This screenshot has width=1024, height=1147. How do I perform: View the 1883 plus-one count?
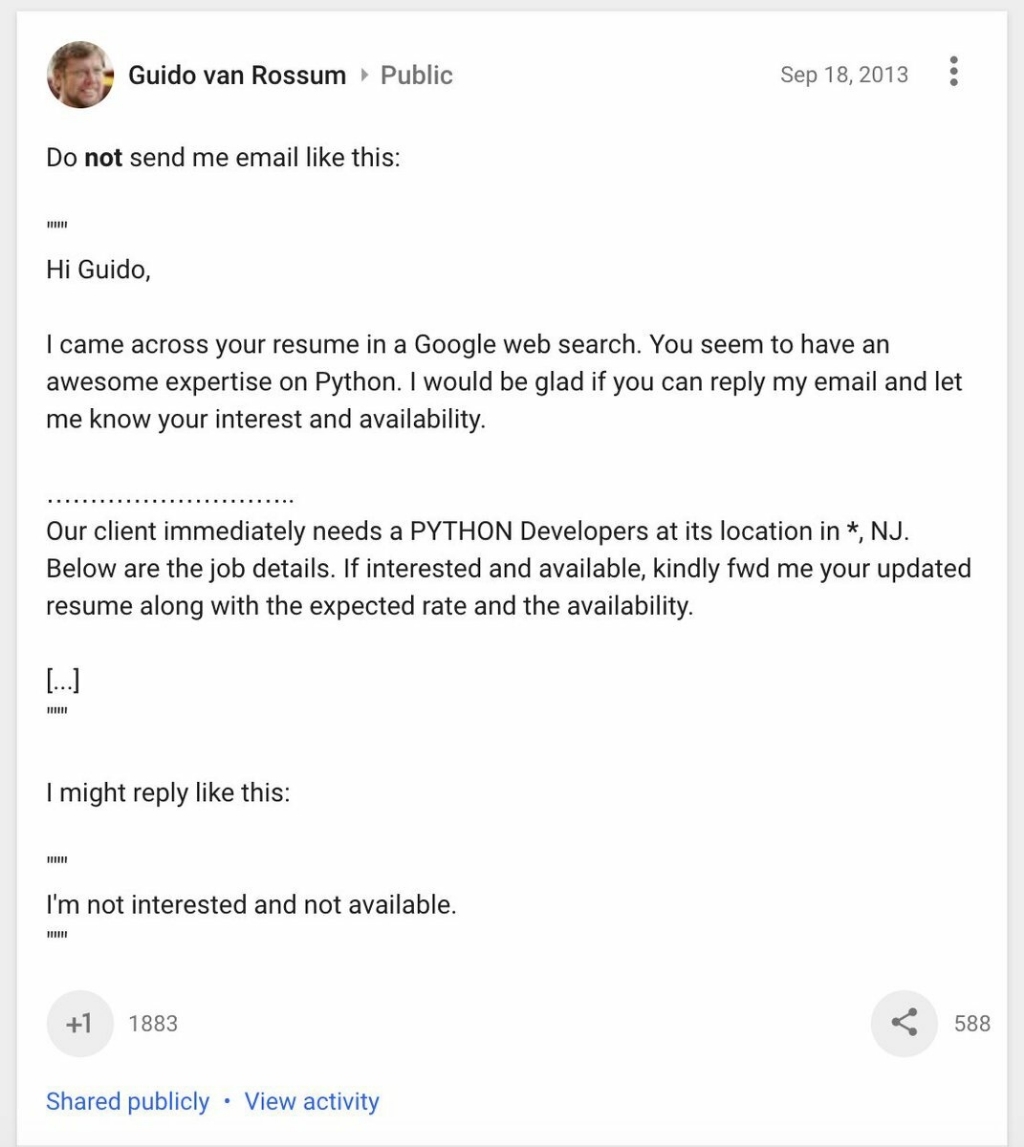153,1023
